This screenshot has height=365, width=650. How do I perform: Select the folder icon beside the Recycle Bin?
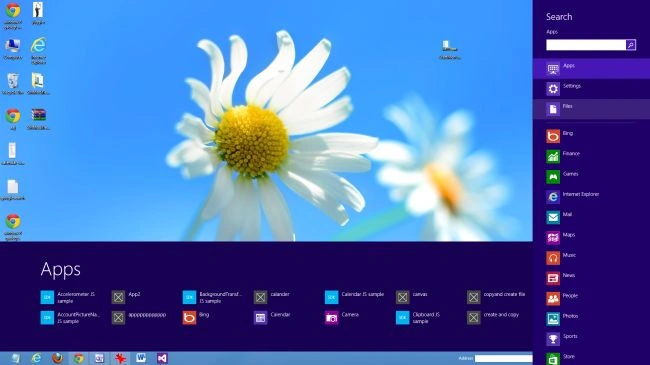click(x=38, y=83)
